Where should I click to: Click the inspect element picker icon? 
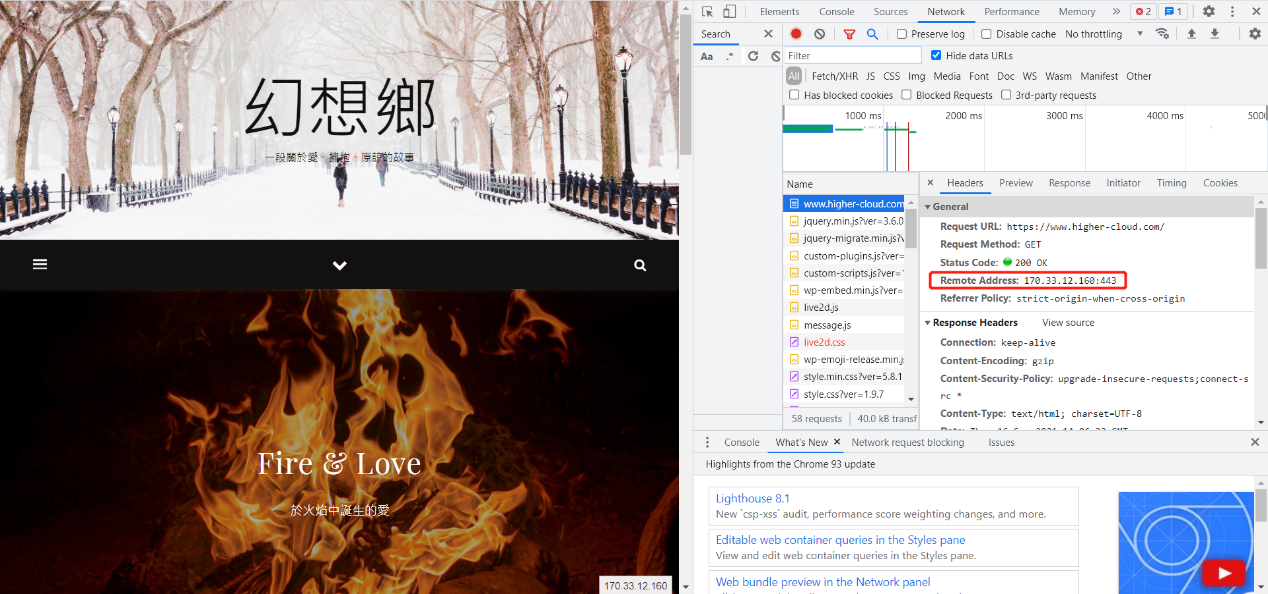707,12
